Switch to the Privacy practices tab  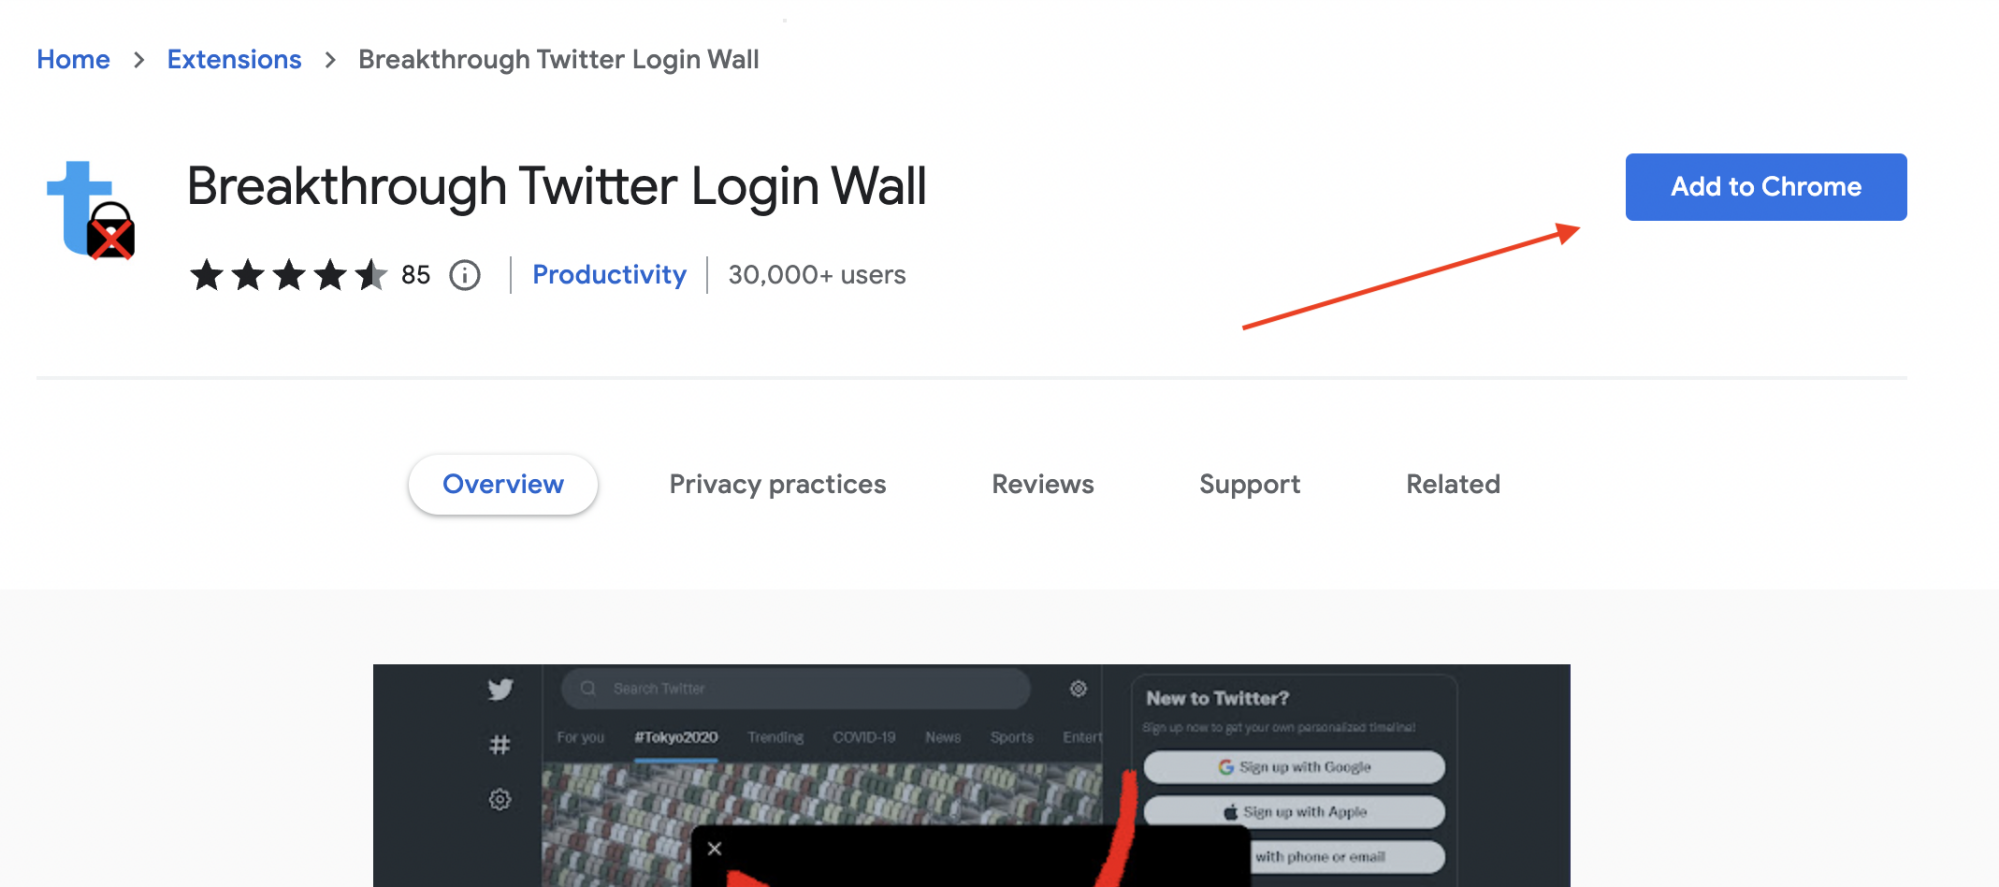[x=777, y=484]
